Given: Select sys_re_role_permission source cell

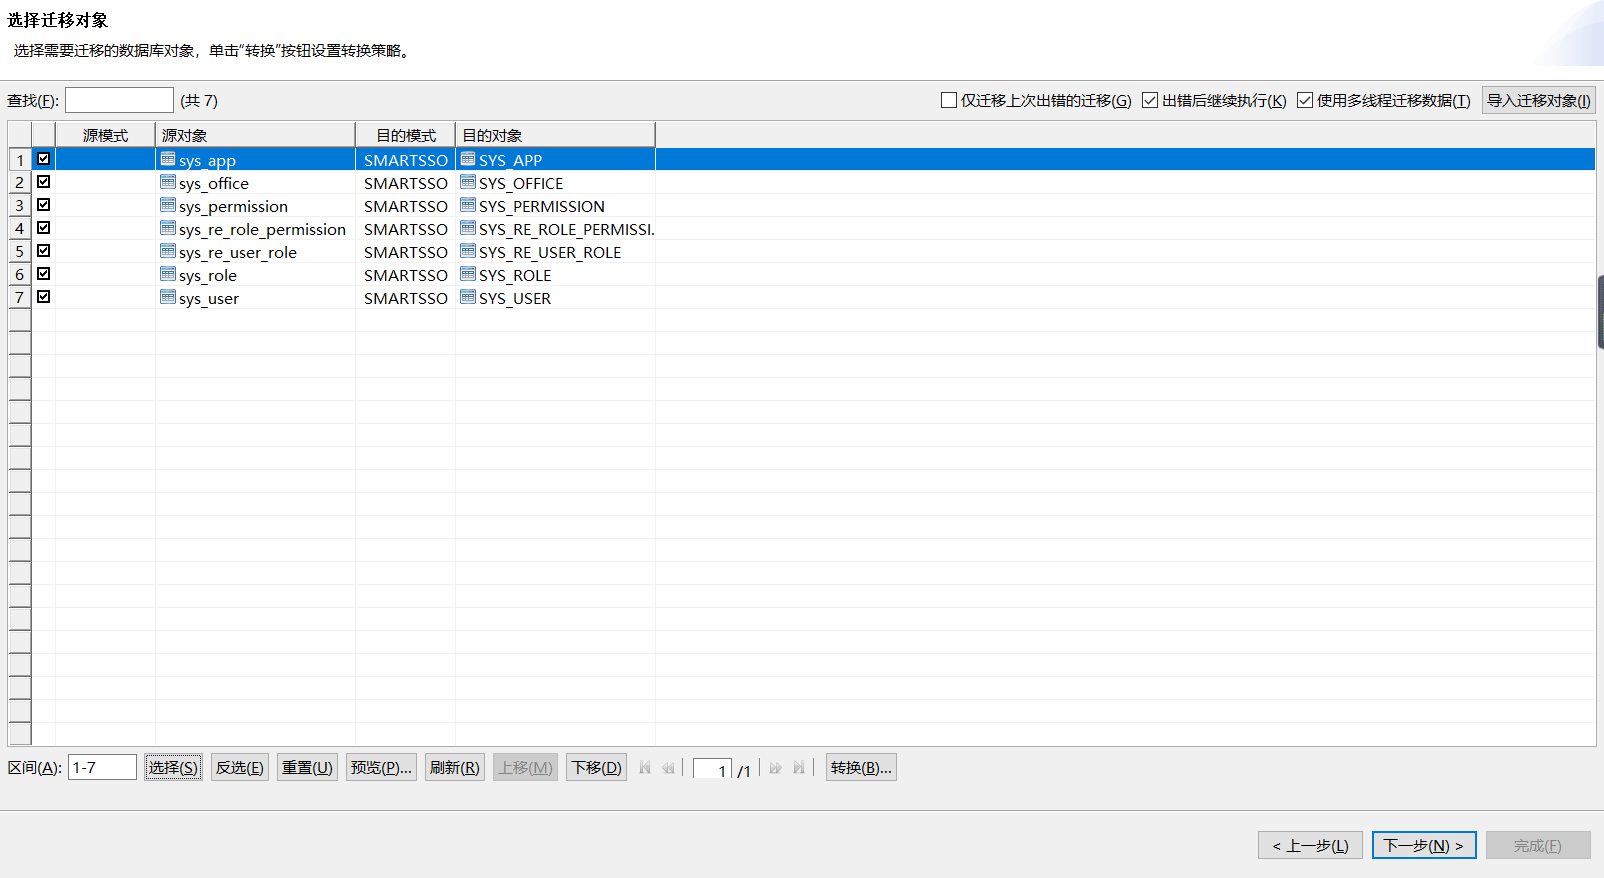Looking at the screenshot, I should coord(255,228).
